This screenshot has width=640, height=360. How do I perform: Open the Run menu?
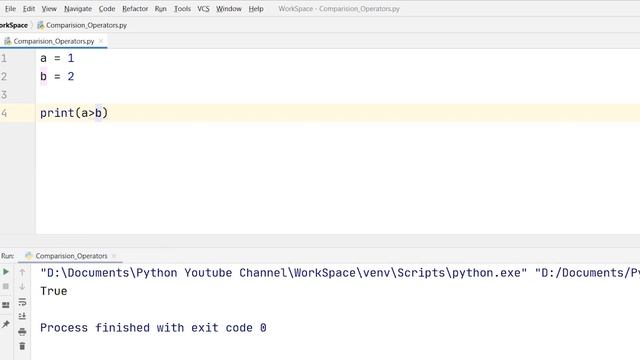(x=160, y=9)
